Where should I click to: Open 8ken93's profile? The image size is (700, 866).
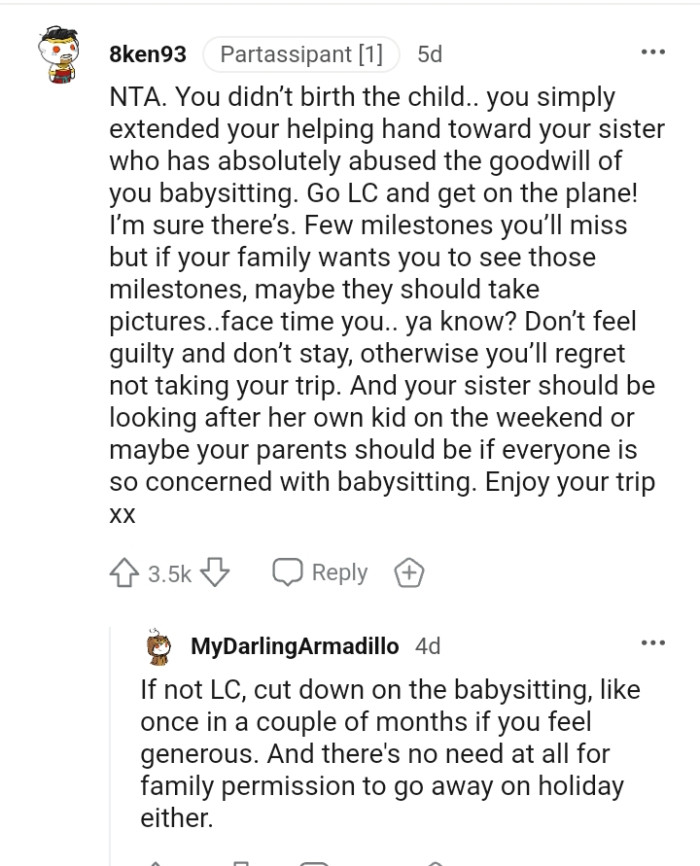[x=147, y=55]
